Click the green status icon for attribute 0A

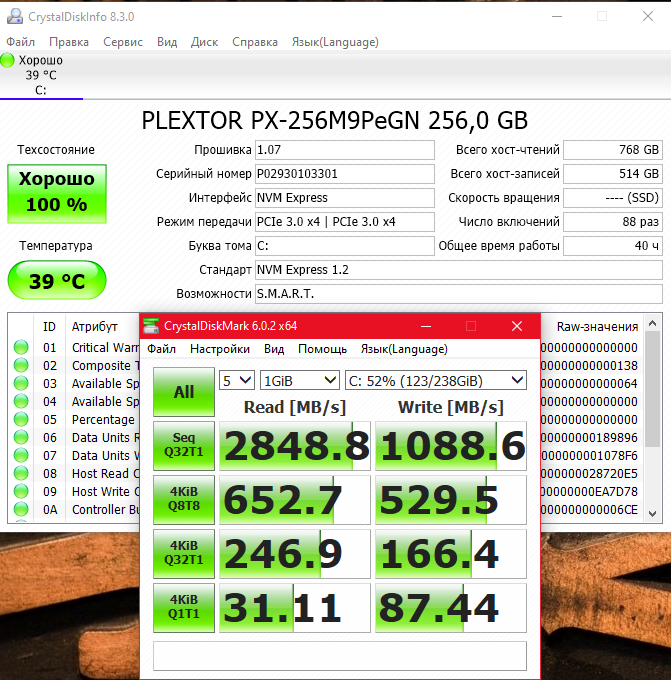(x=21, y=509)
